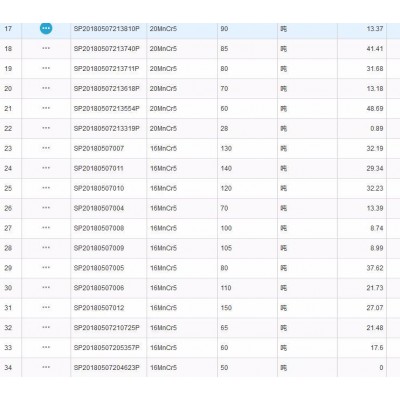The width and height of the screenshot is (400, 400).
Task: Open the more-options dots for row 34
Action: [x=46, y=367]
